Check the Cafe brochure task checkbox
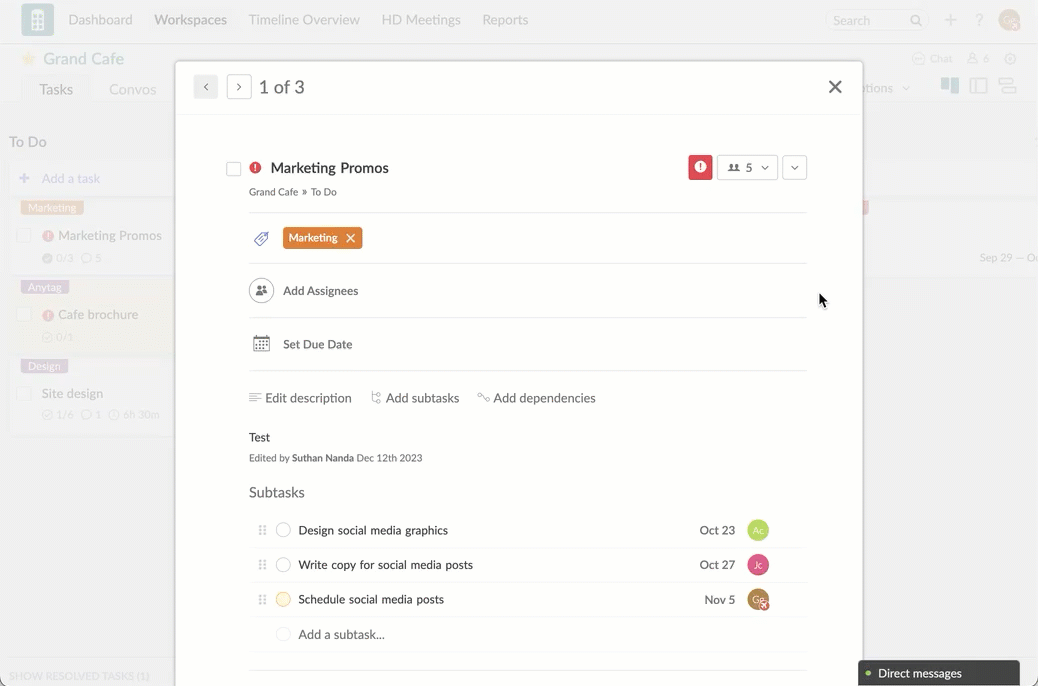1038x686 pixels. pyautogui.click(x=24, y=315)
